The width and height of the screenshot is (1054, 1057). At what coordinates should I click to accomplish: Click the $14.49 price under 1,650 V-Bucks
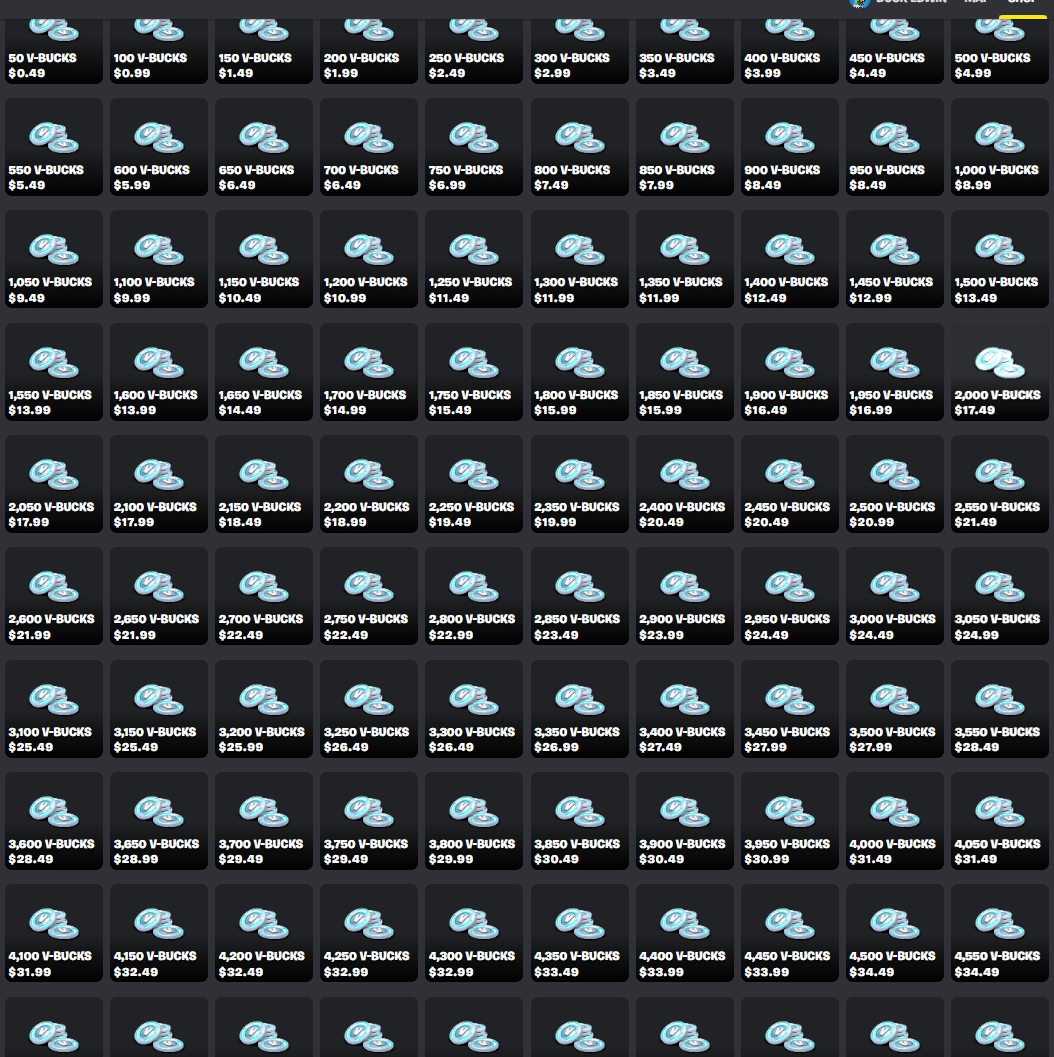(x=239, y=410)
